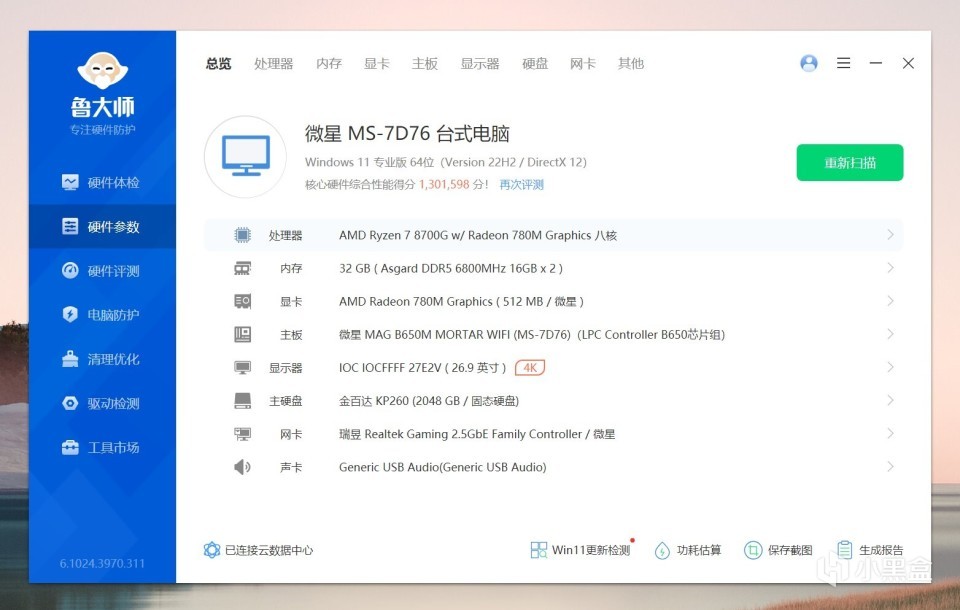This screenshot has height=610, width=960.
Task: Click the processor chip icon in 处理器 row
Action: (242, 235)
